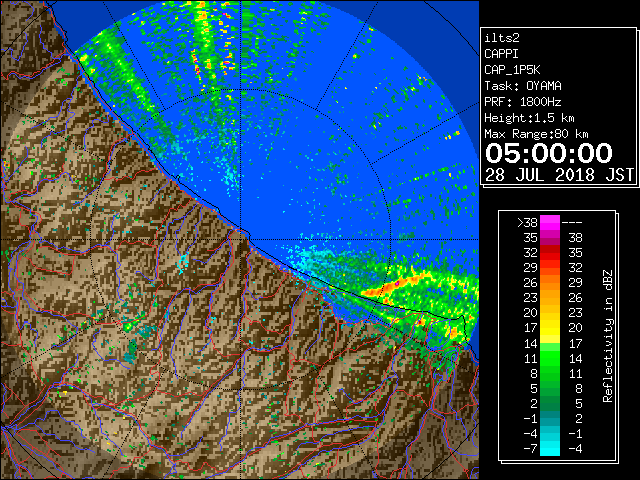
Task: Click the magenta >38 dBZ color swatch
Action: [550, 223]
